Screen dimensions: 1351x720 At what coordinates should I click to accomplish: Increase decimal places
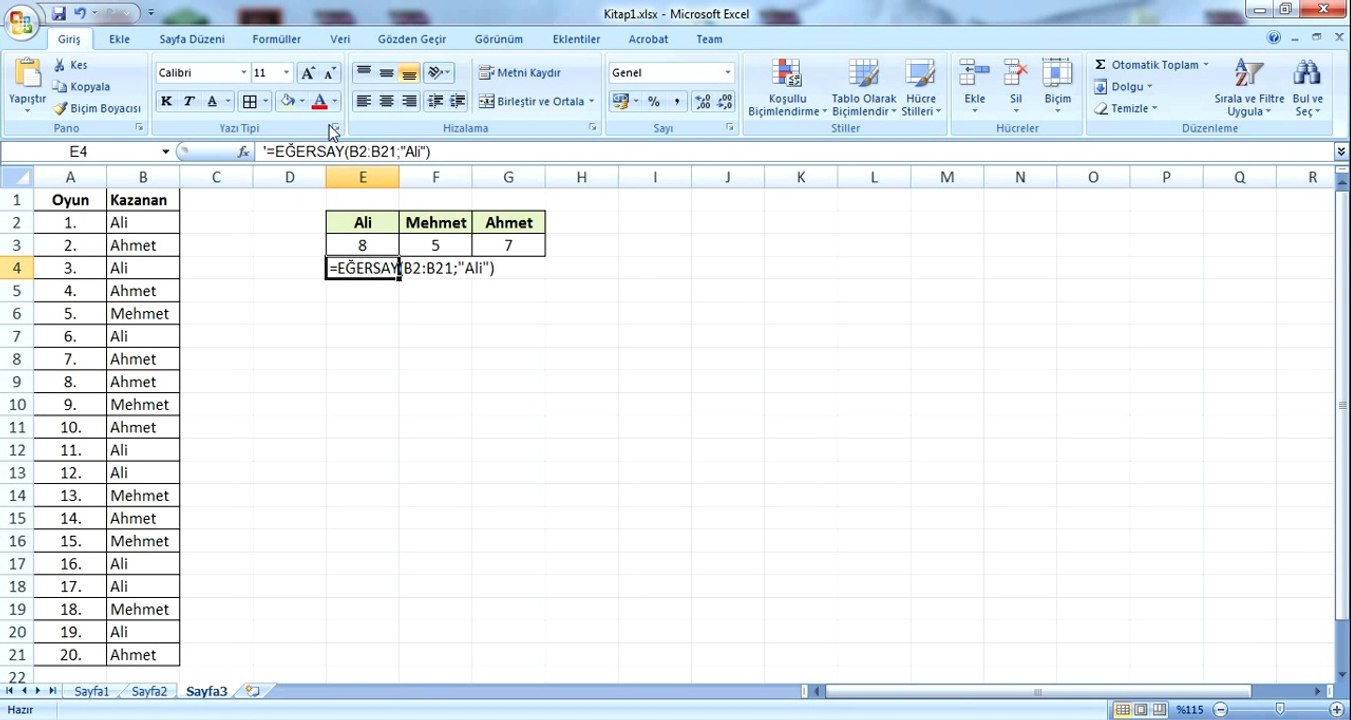click(702, 101)
